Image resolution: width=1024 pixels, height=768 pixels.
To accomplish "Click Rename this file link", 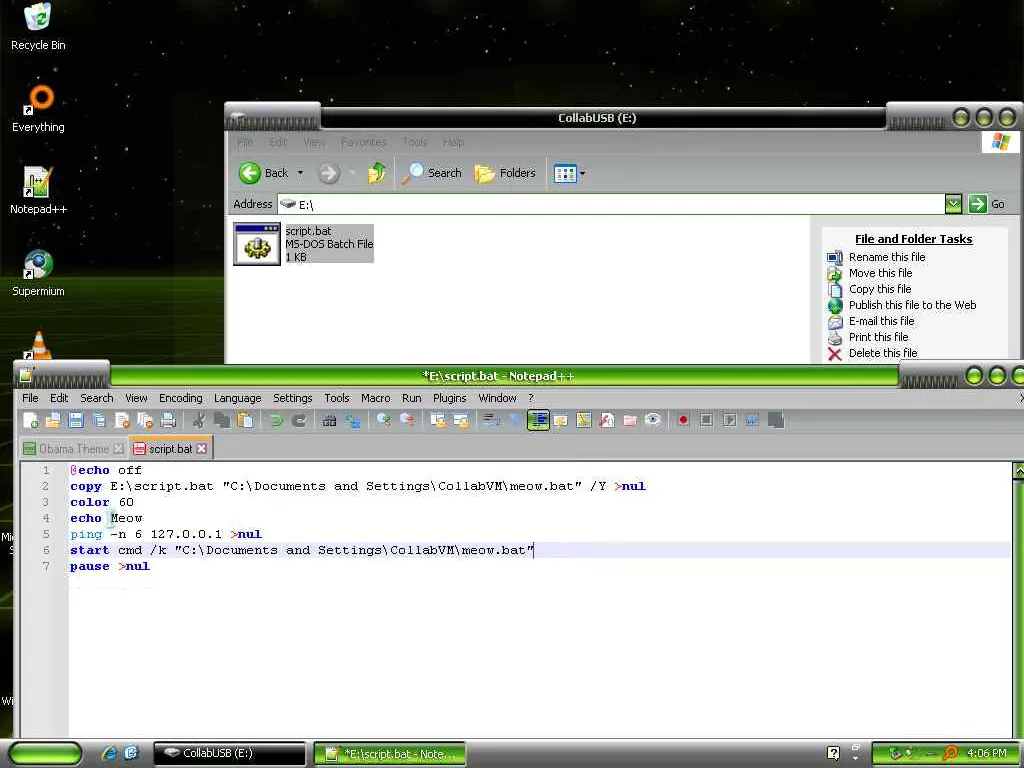I will 887,257.
